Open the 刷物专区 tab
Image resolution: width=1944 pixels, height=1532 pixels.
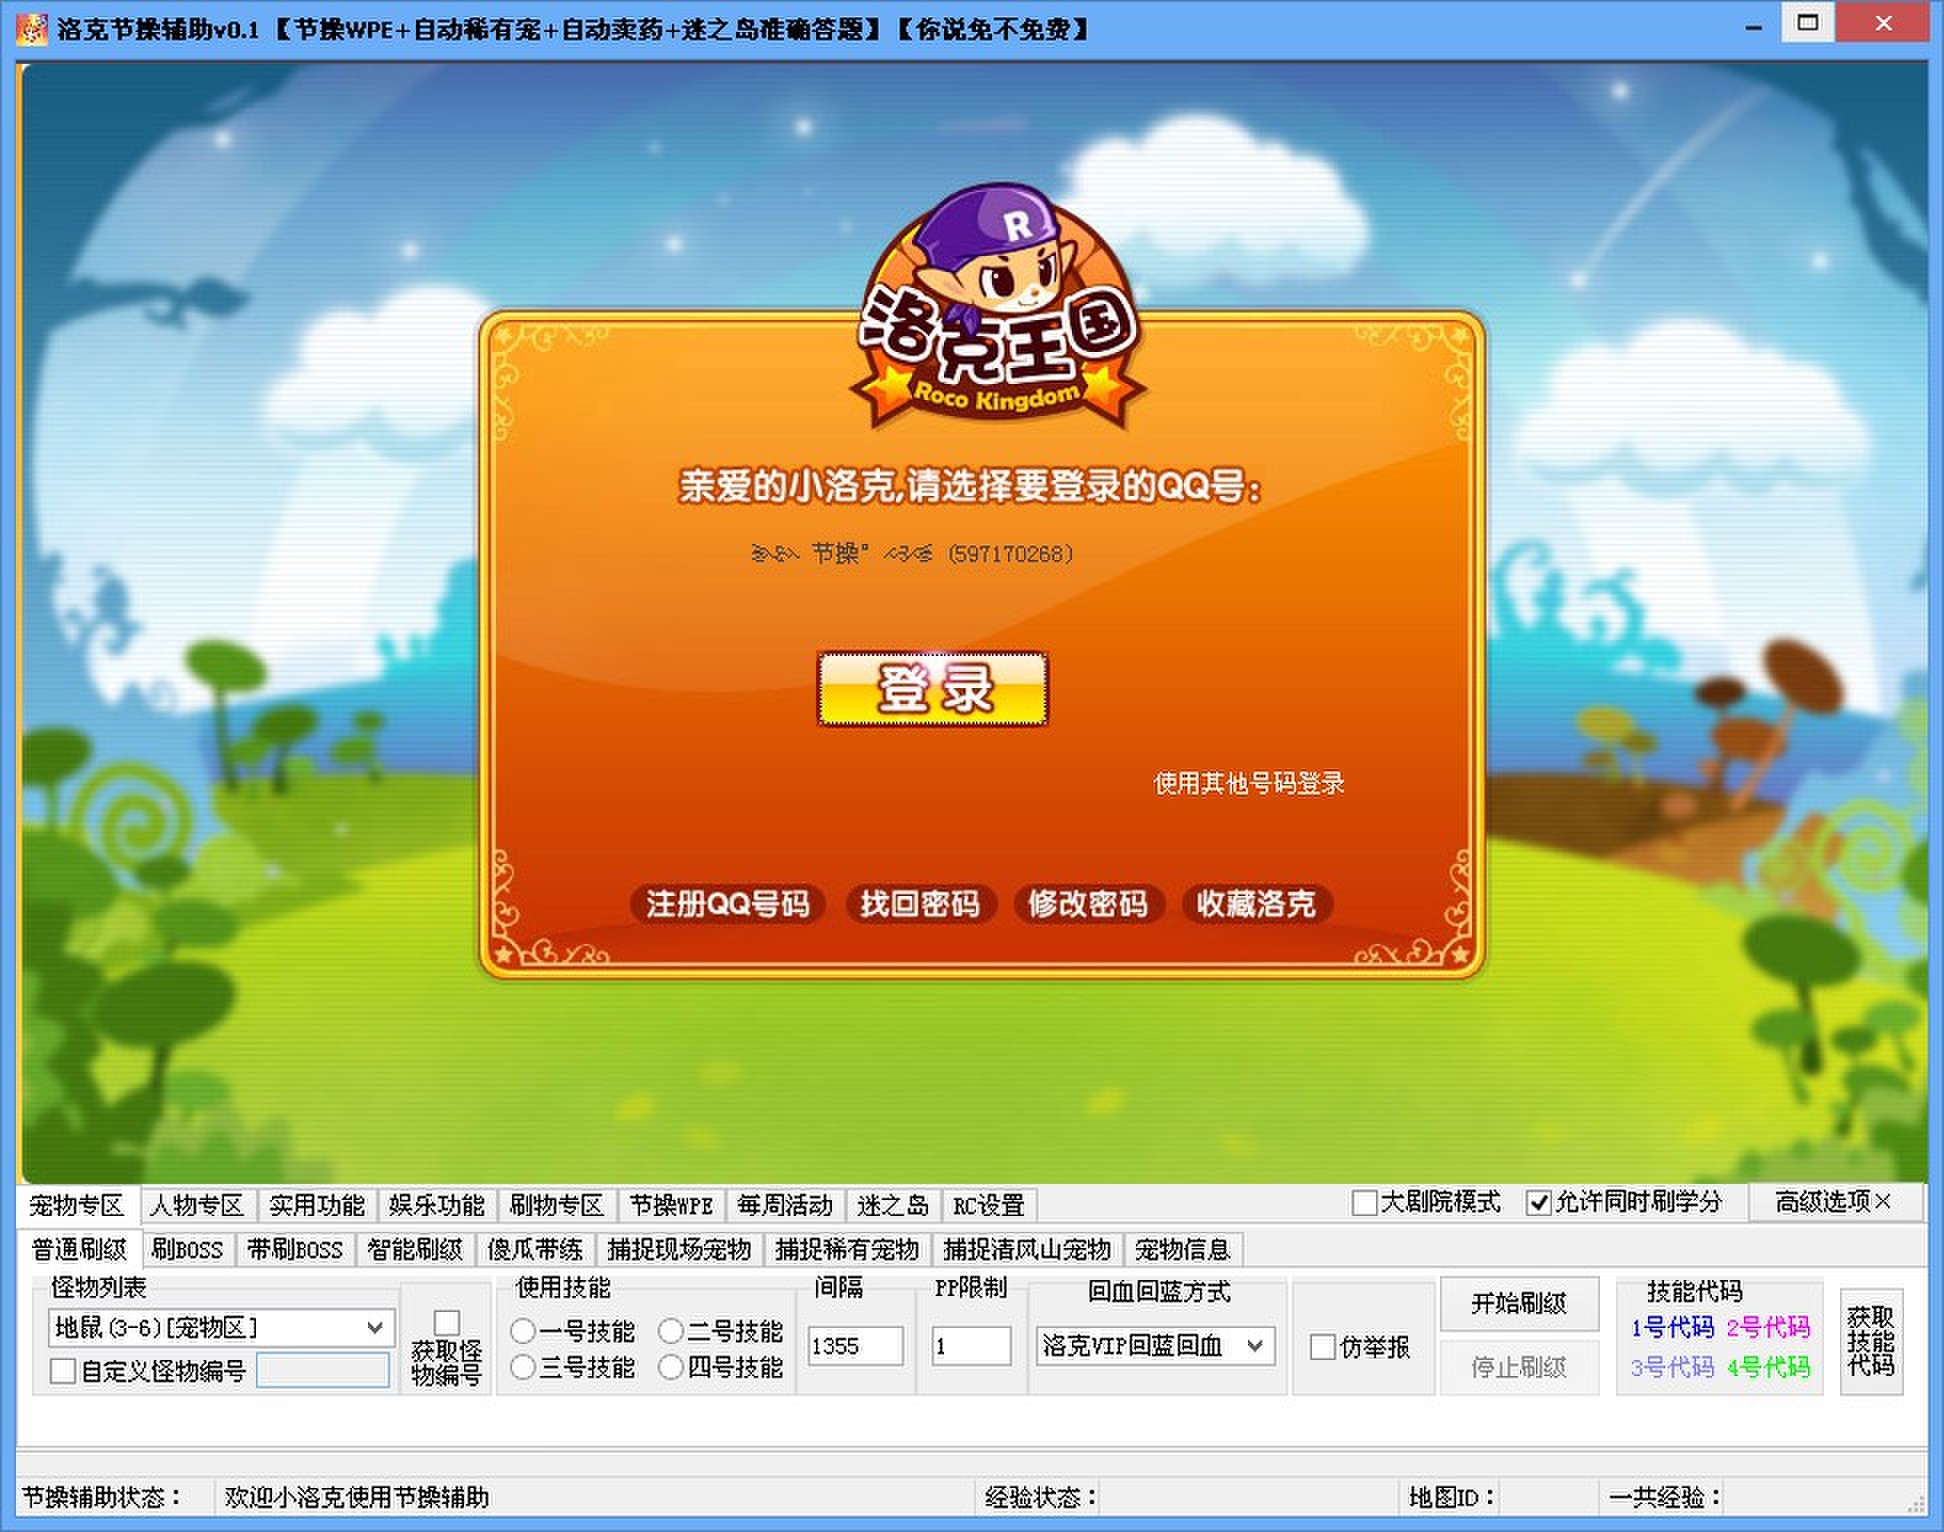click(557, 1205)
